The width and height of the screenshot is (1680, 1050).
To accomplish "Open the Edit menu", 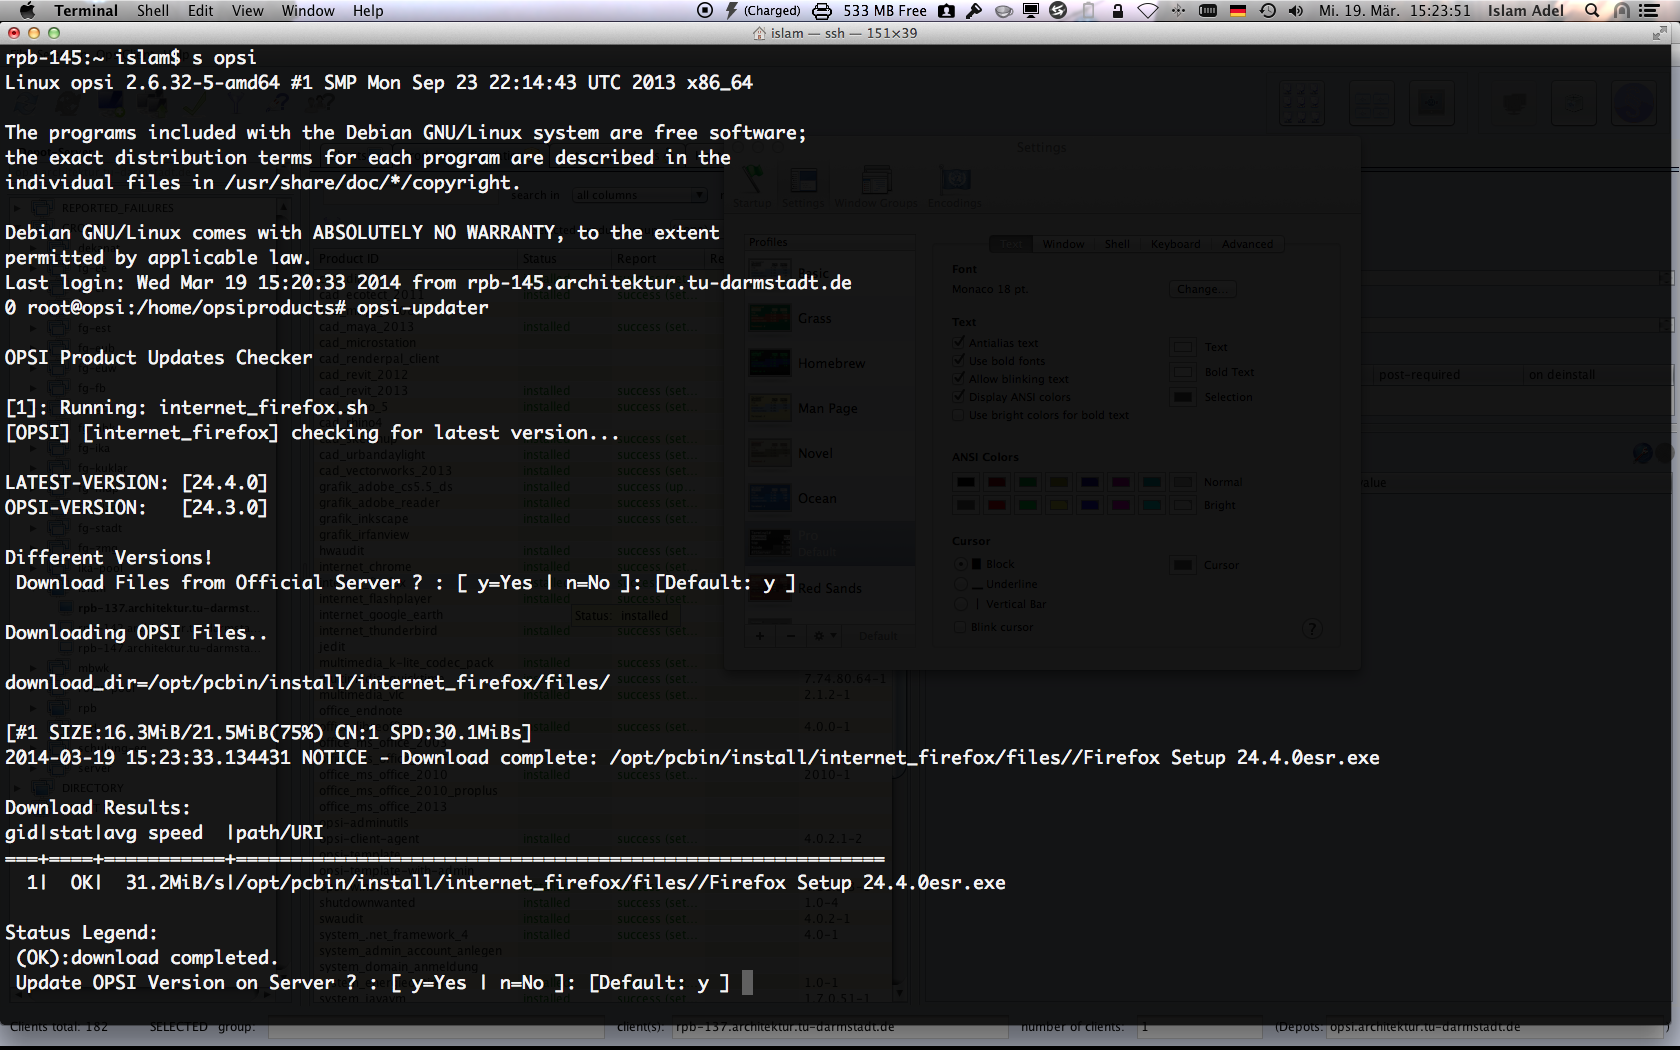I will click(201, 10).
